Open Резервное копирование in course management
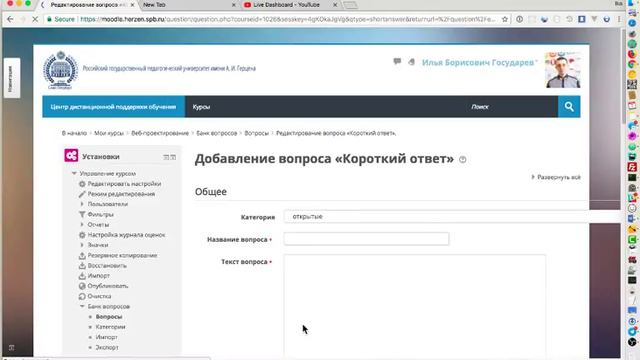The width and height of the screenshot is (640, 360). pyautogui.click(x=122, y=256)
